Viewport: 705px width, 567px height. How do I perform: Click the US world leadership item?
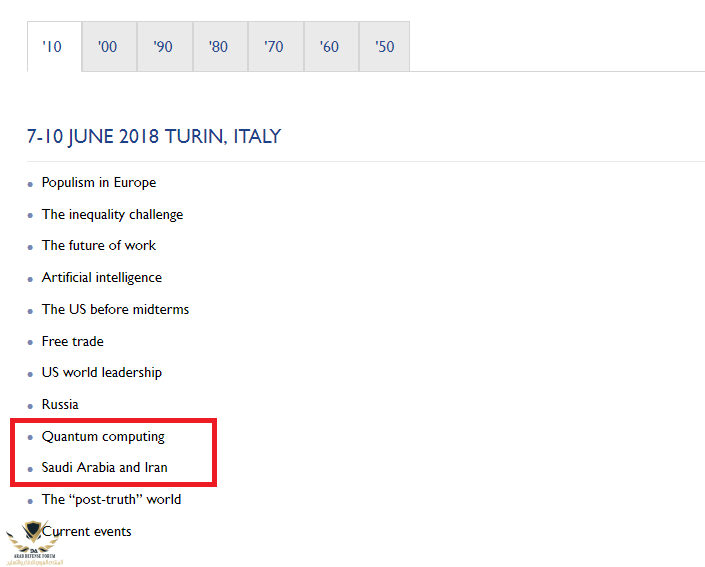tap(101, 373)
